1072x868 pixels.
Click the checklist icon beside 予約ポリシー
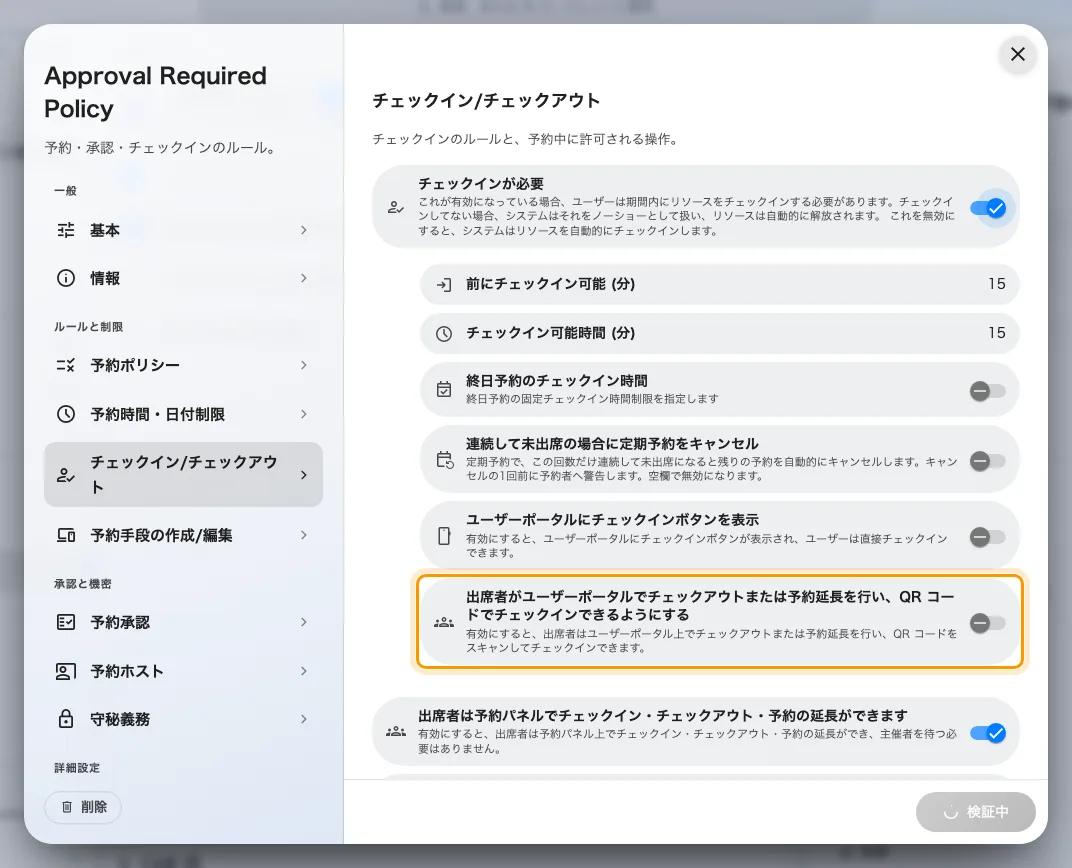click(x=66, y=365)
